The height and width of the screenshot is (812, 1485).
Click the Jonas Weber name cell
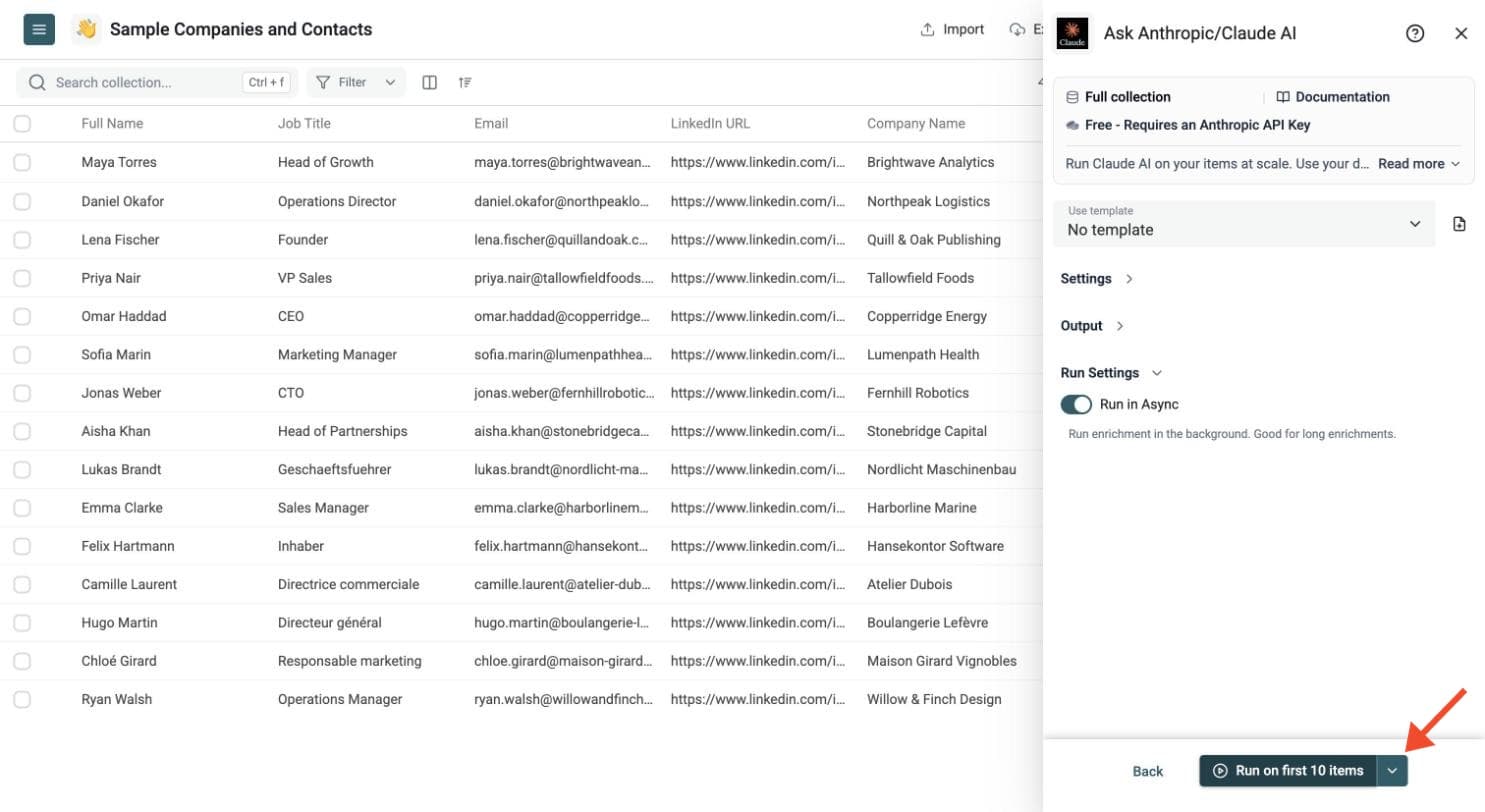coord(121,393)
